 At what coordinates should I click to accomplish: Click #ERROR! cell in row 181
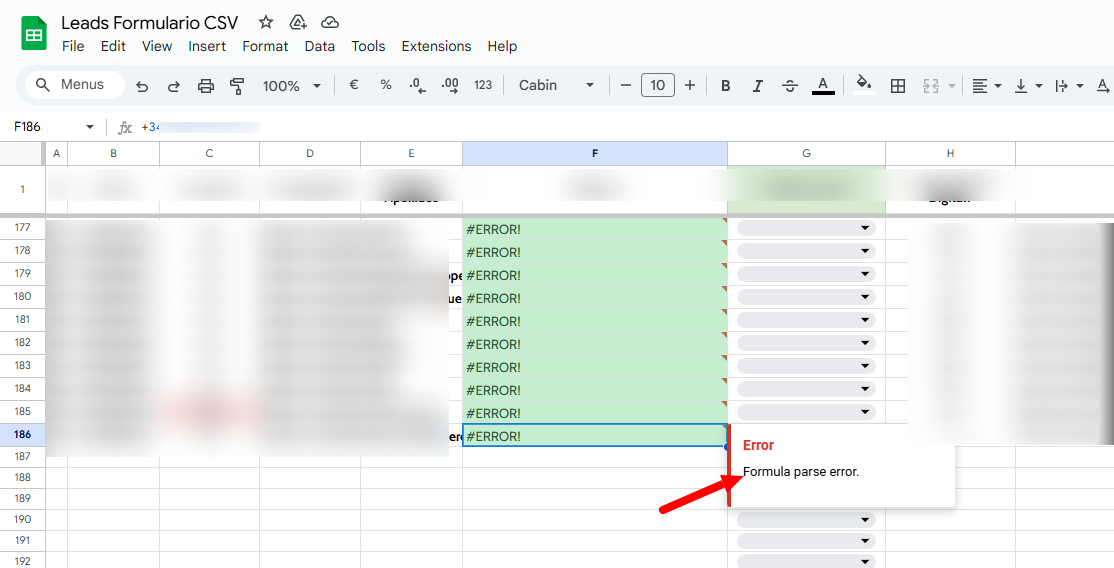595,321
